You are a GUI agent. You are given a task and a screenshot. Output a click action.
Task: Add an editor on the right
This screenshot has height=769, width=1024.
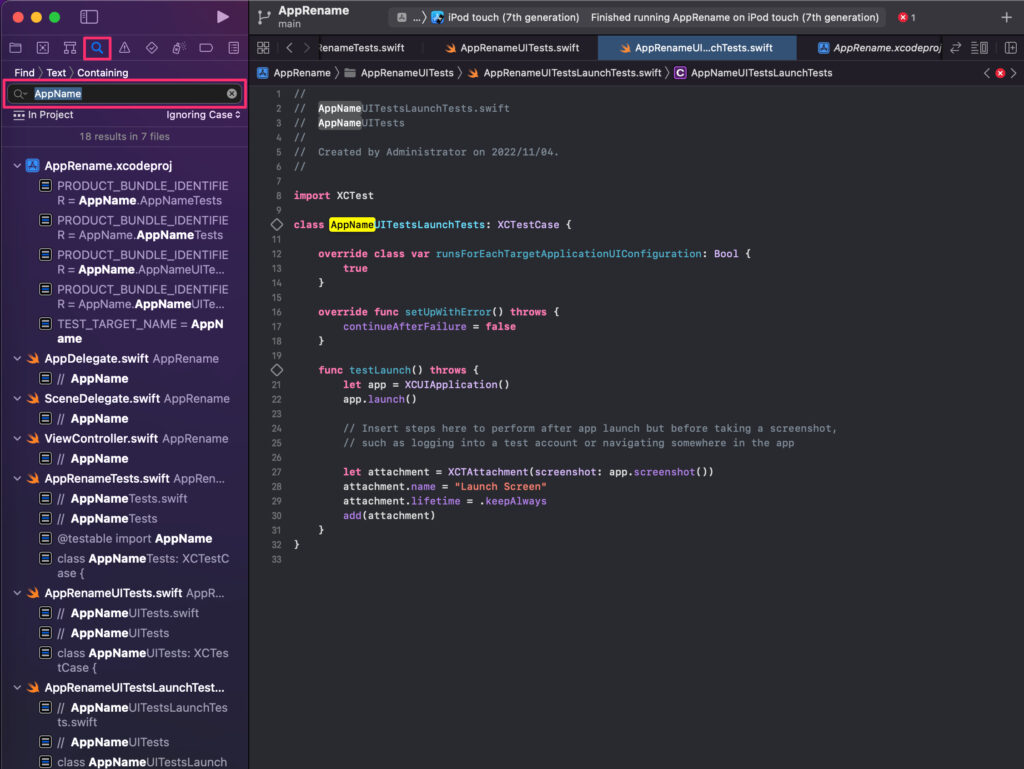coord(1010,48)
